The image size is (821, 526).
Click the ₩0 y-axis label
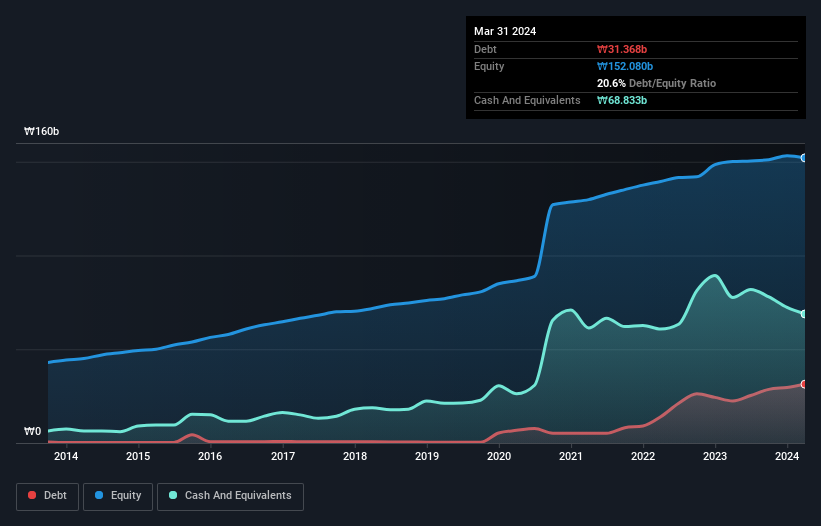point(32,431)
